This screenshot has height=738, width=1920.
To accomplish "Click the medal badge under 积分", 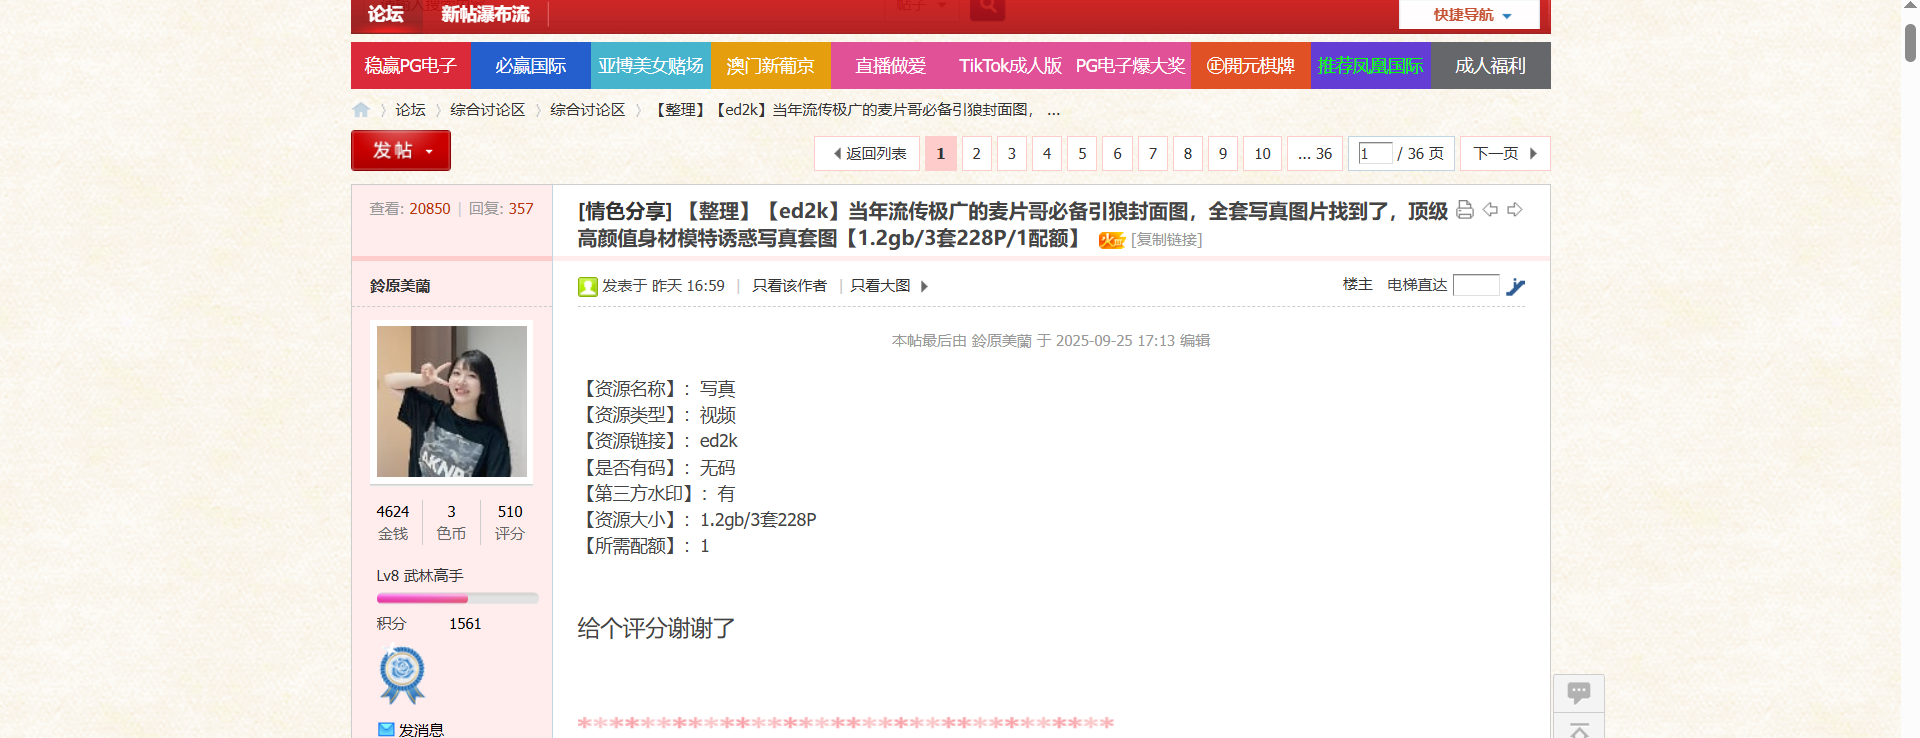I will (x=402, y=675).
